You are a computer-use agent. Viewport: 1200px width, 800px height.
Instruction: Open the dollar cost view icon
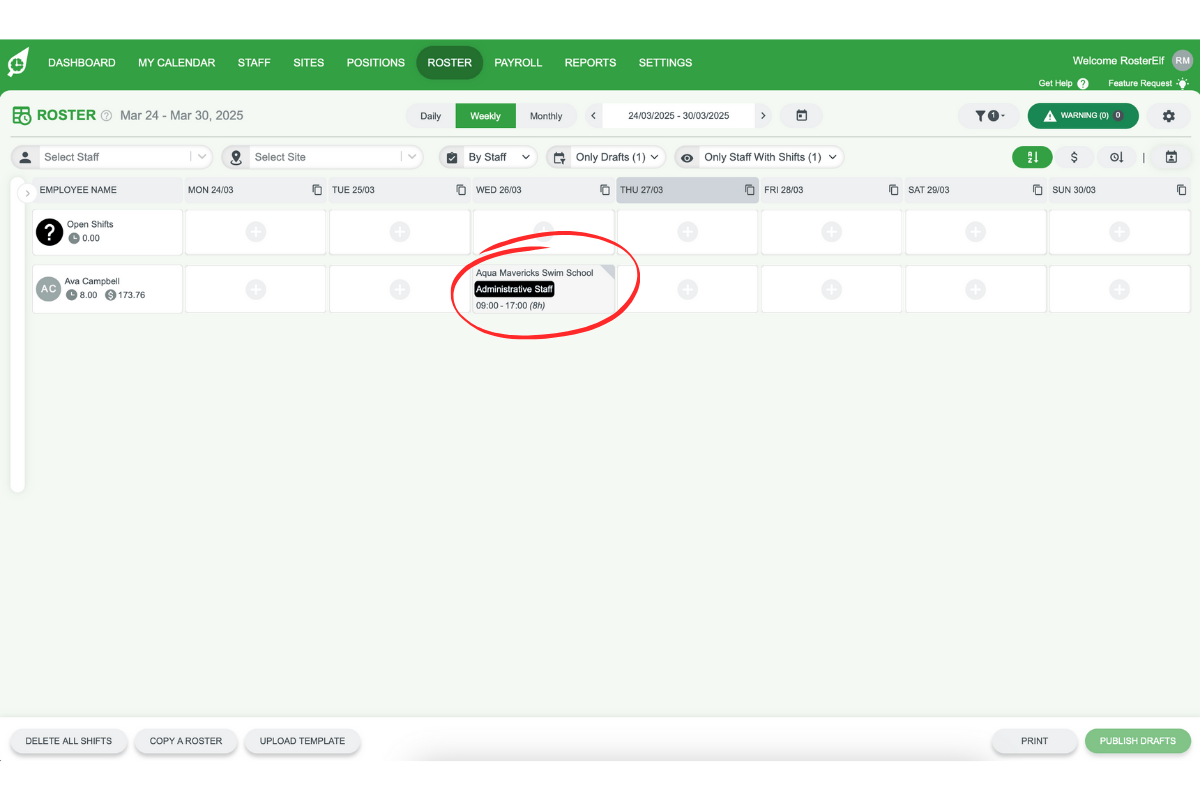[x=1075, y=157]
